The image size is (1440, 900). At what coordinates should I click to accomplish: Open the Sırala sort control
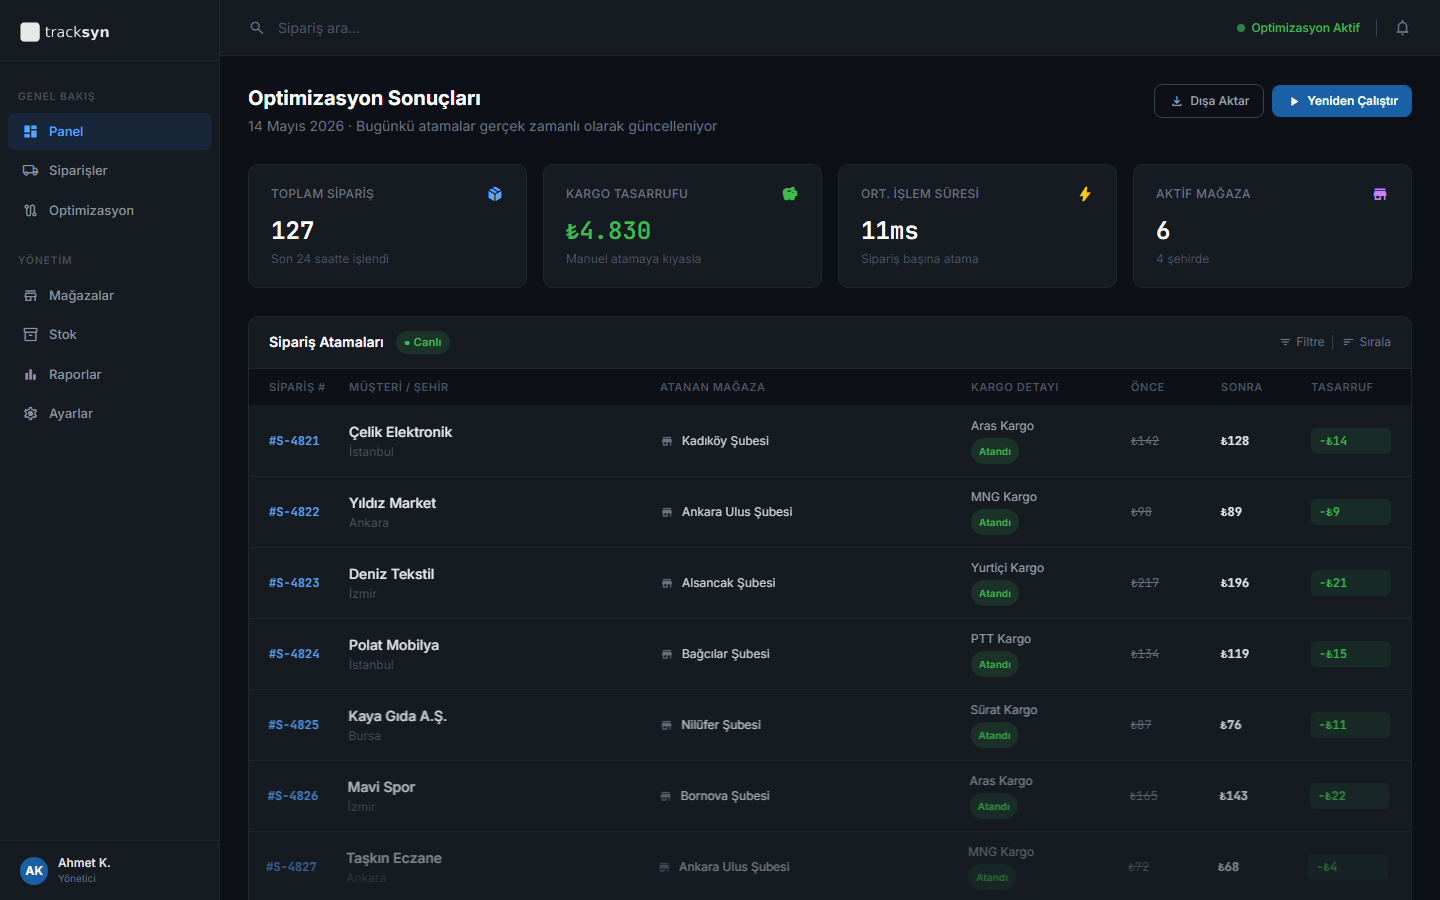click(1367, 342)
